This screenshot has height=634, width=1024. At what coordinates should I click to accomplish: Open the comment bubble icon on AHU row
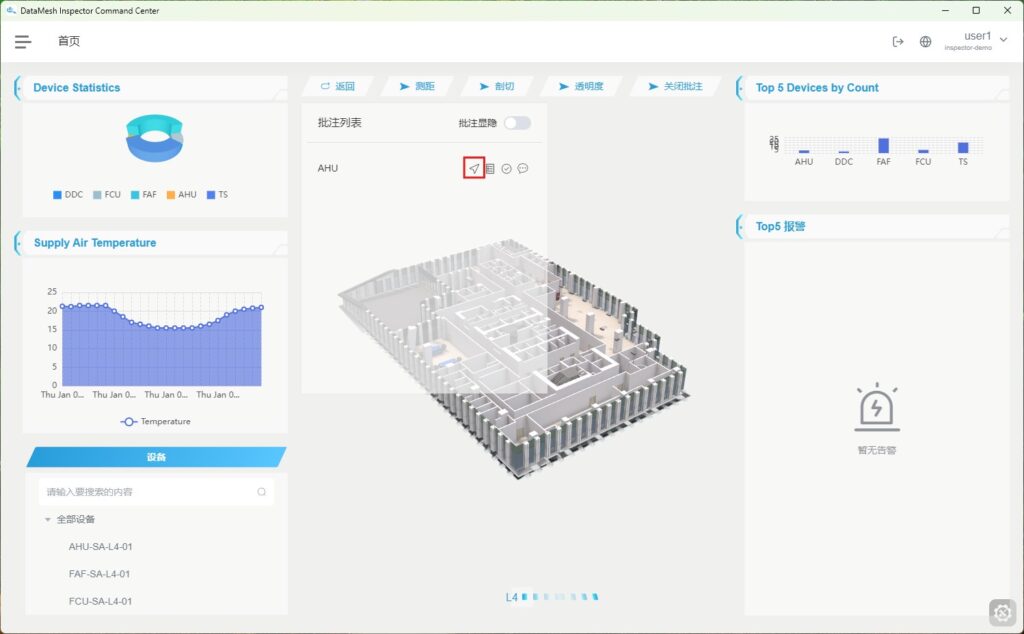coord(523,168)
